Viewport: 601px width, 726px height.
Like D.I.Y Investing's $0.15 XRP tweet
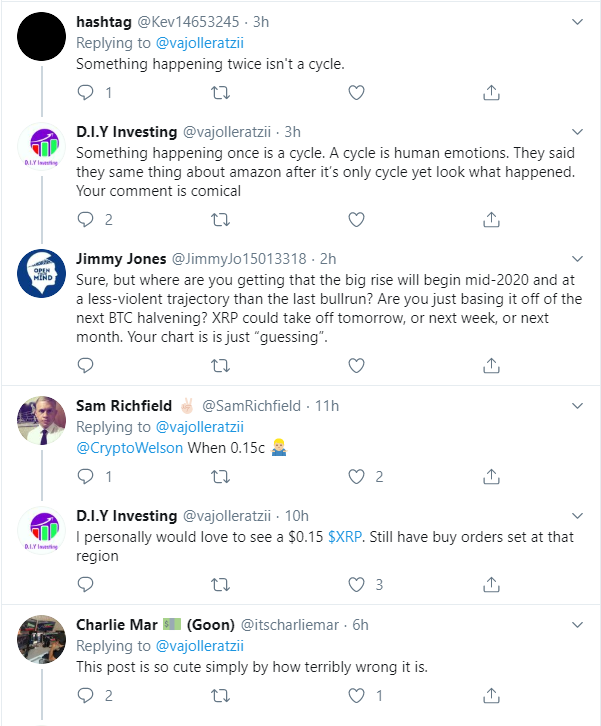coord(357,585)
